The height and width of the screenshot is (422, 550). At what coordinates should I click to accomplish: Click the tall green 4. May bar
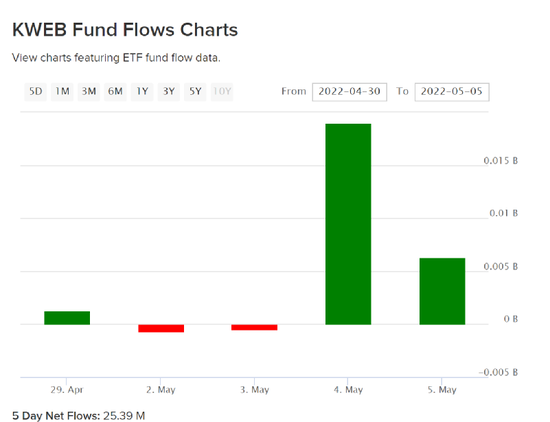pyautogui.click(x=348, y=224)
